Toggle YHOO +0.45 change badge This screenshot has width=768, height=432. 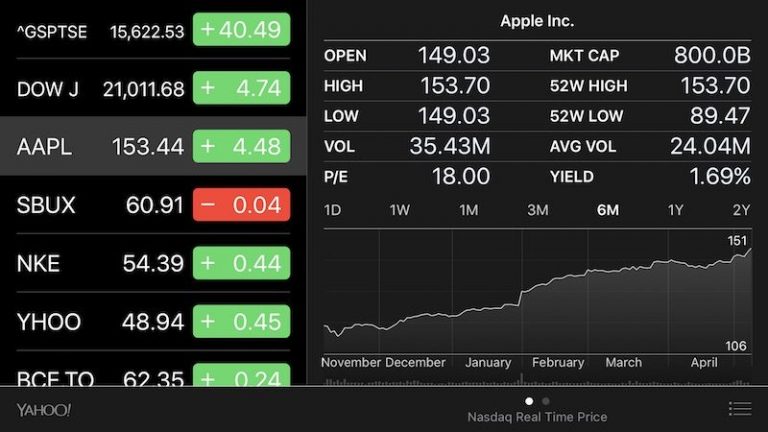click(x=244, y=321)
